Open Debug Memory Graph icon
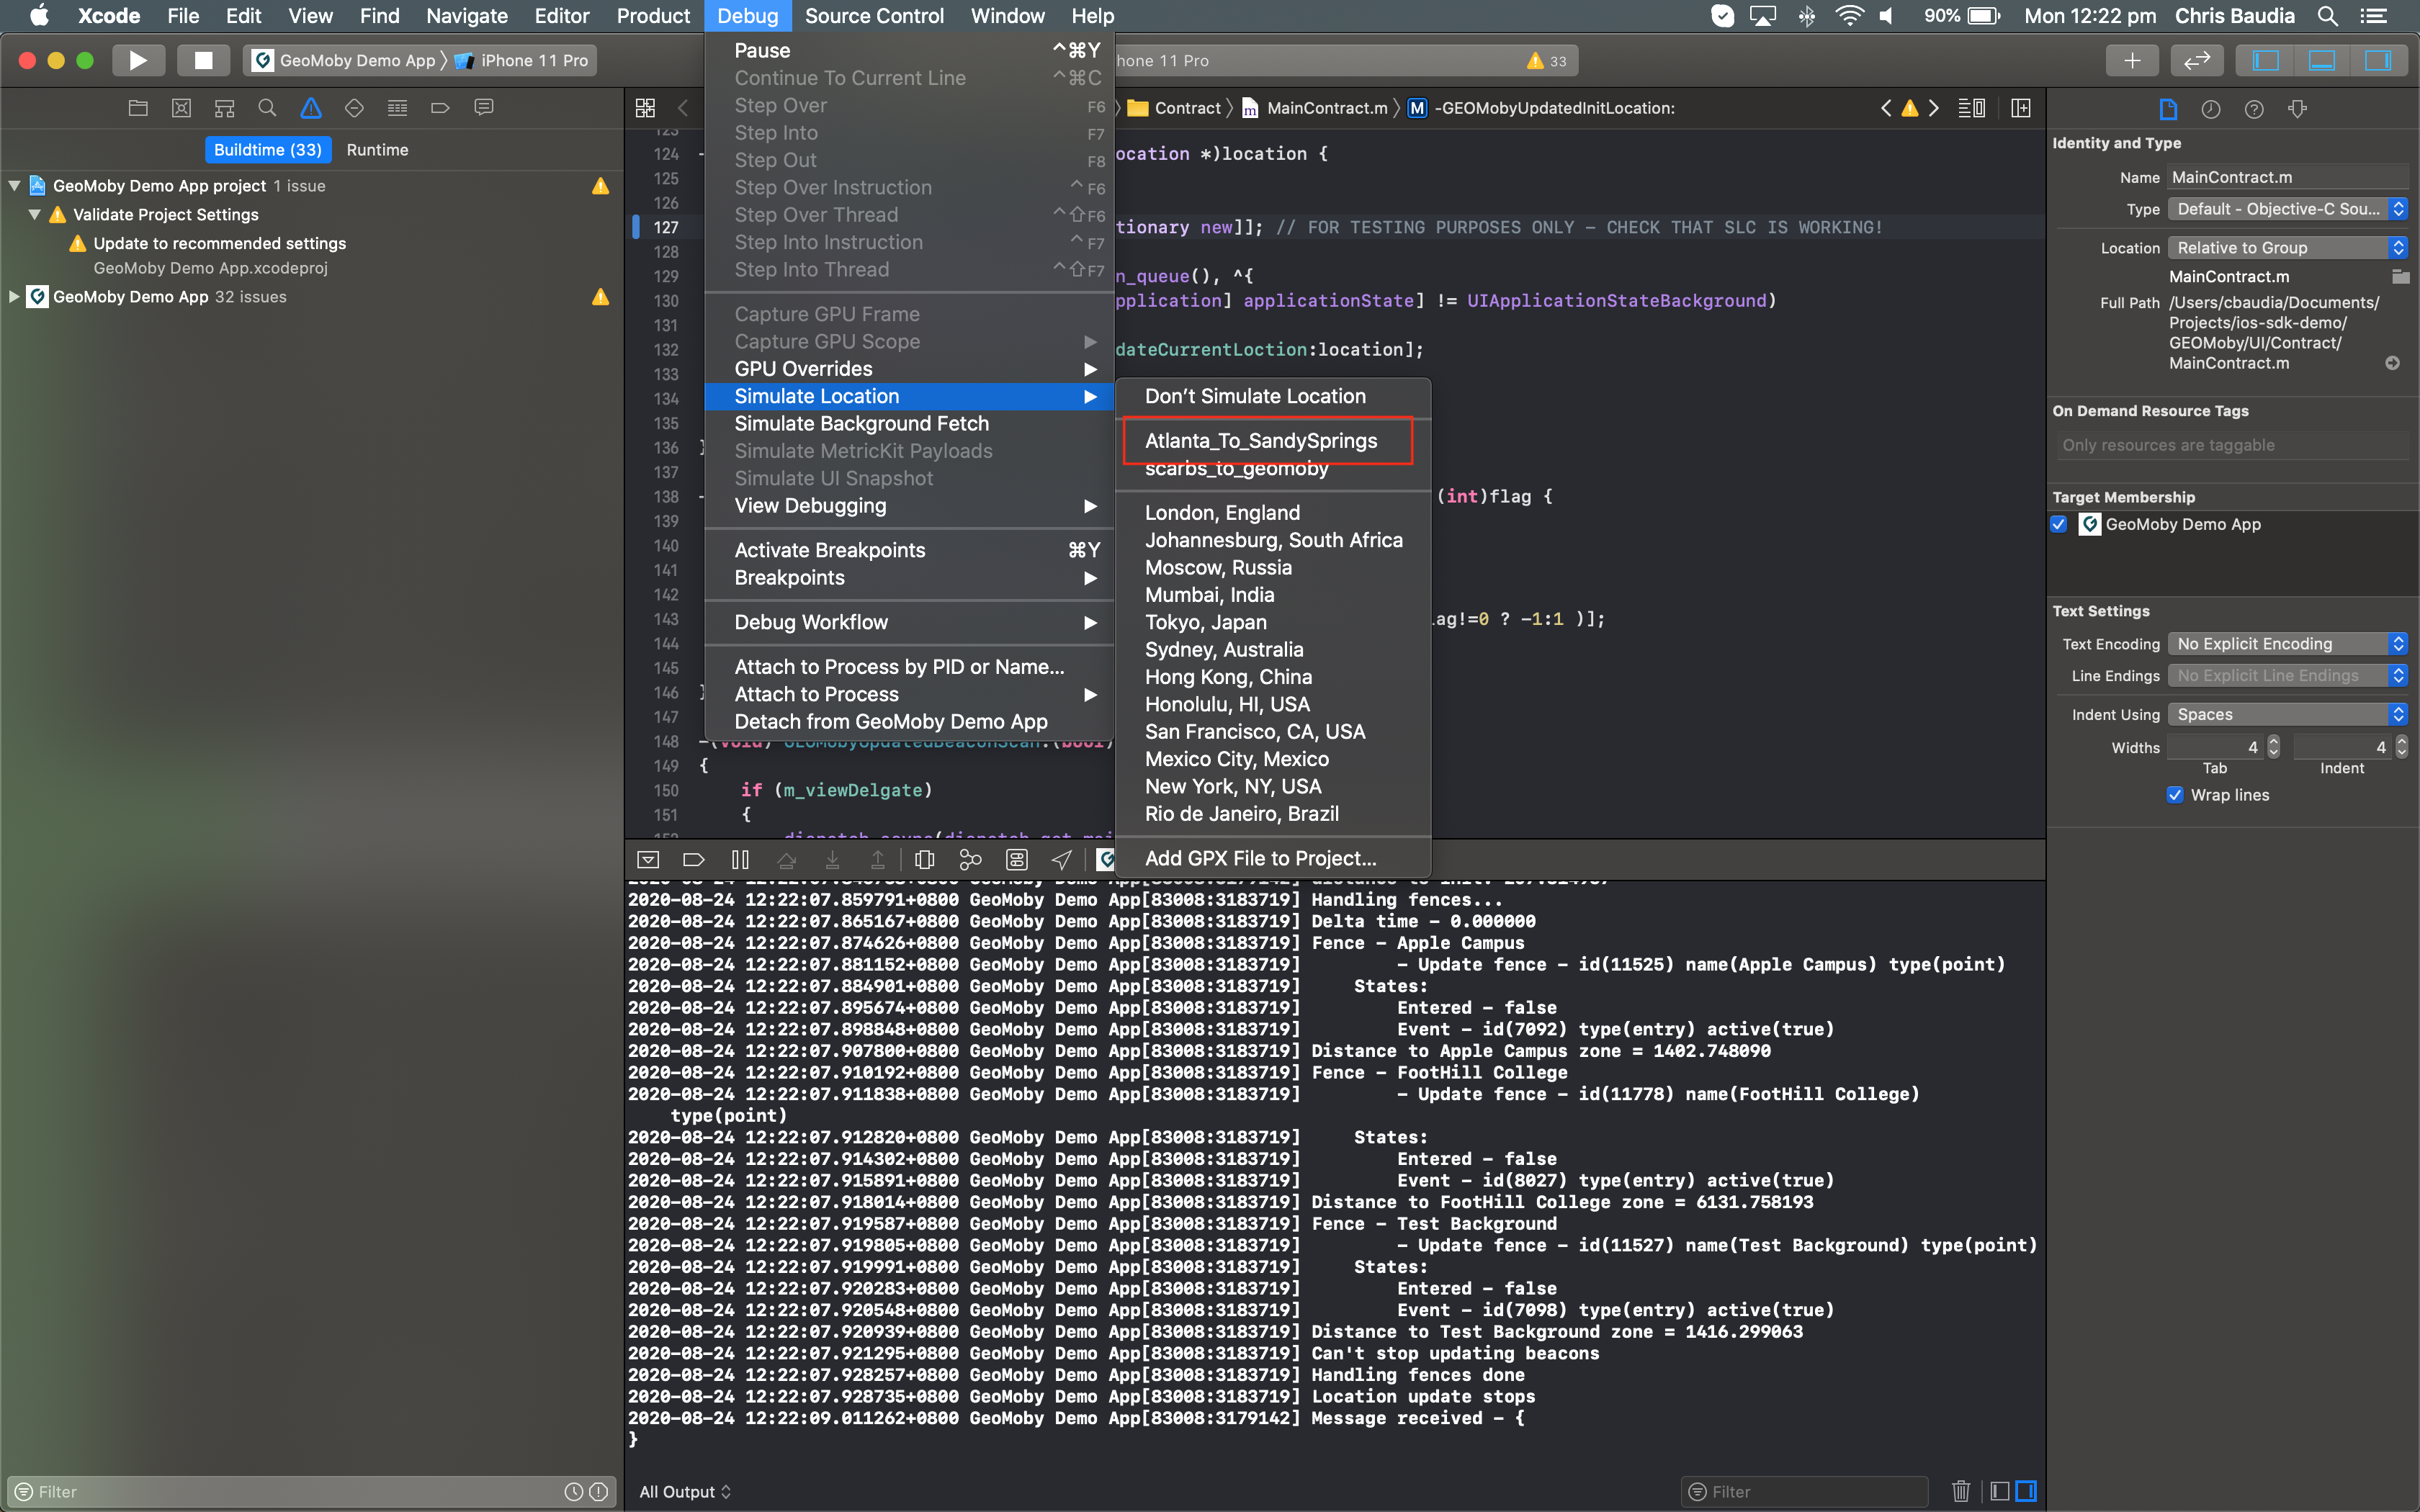This screenshot has width=2420, height=1512. click(x=970, y=859)
